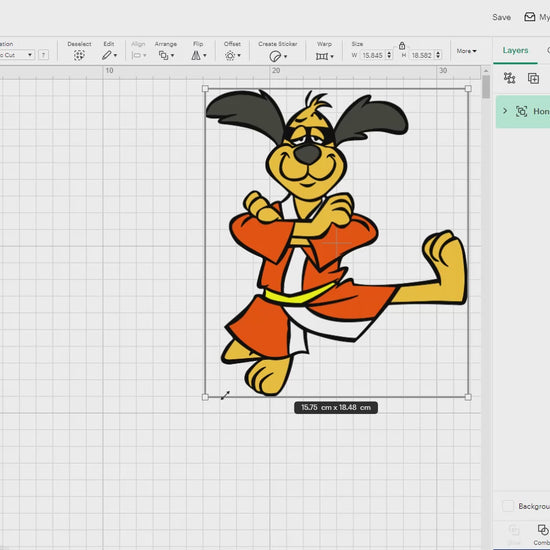Switch to the Layers tab
Image resolution: width=550 pixels, height=550 pixels.
[x=515, y=51]
